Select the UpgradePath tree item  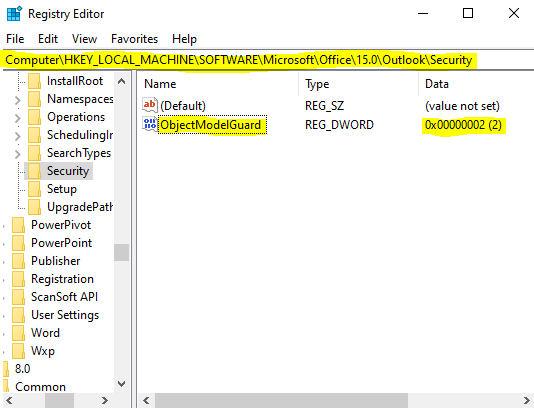tap(80, 207)
